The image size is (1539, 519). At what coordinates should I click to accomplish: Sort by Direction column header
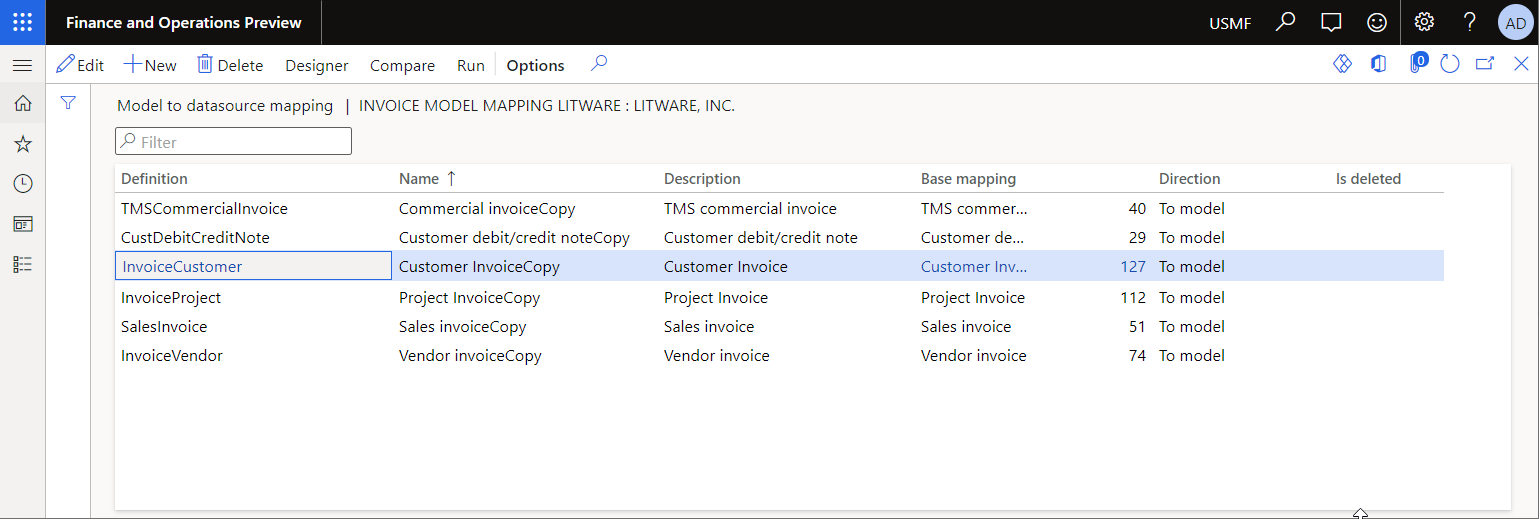pyautogui.click(x=1189, y=179)
